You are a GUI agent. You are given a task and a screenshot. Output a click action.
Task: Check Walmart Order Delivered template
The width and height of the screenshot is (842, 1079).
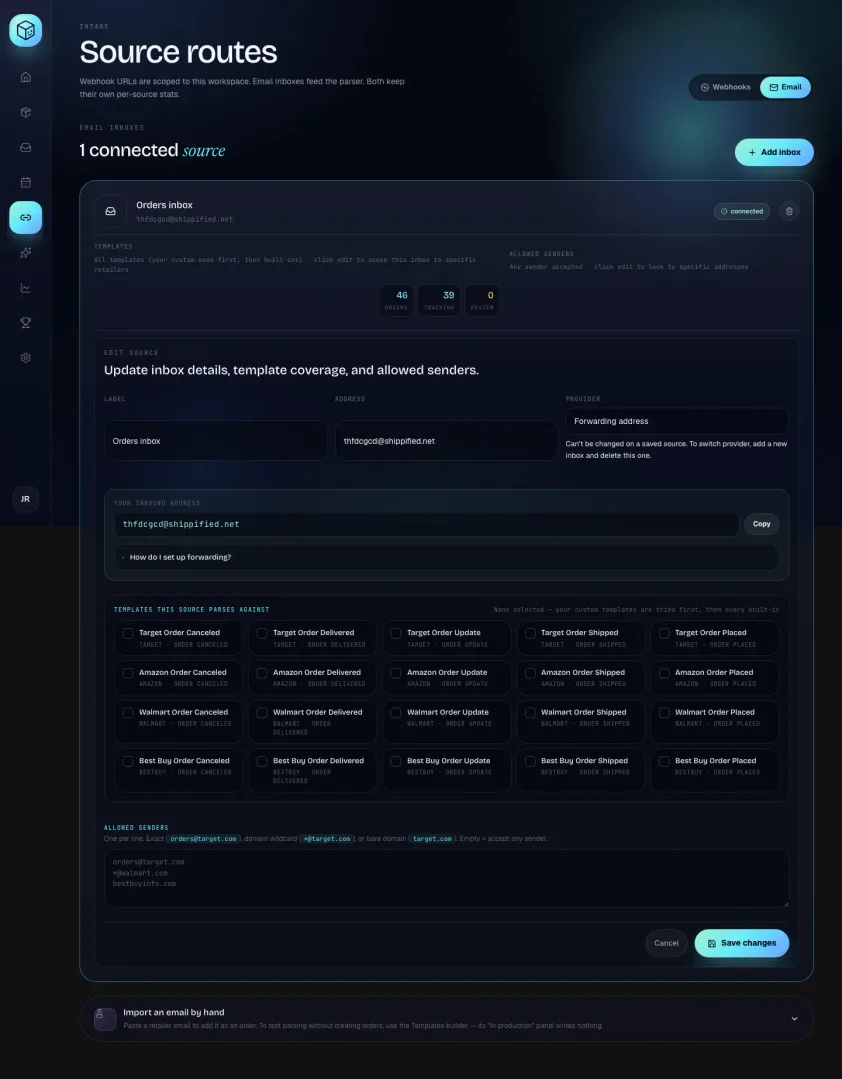[262, 713]
